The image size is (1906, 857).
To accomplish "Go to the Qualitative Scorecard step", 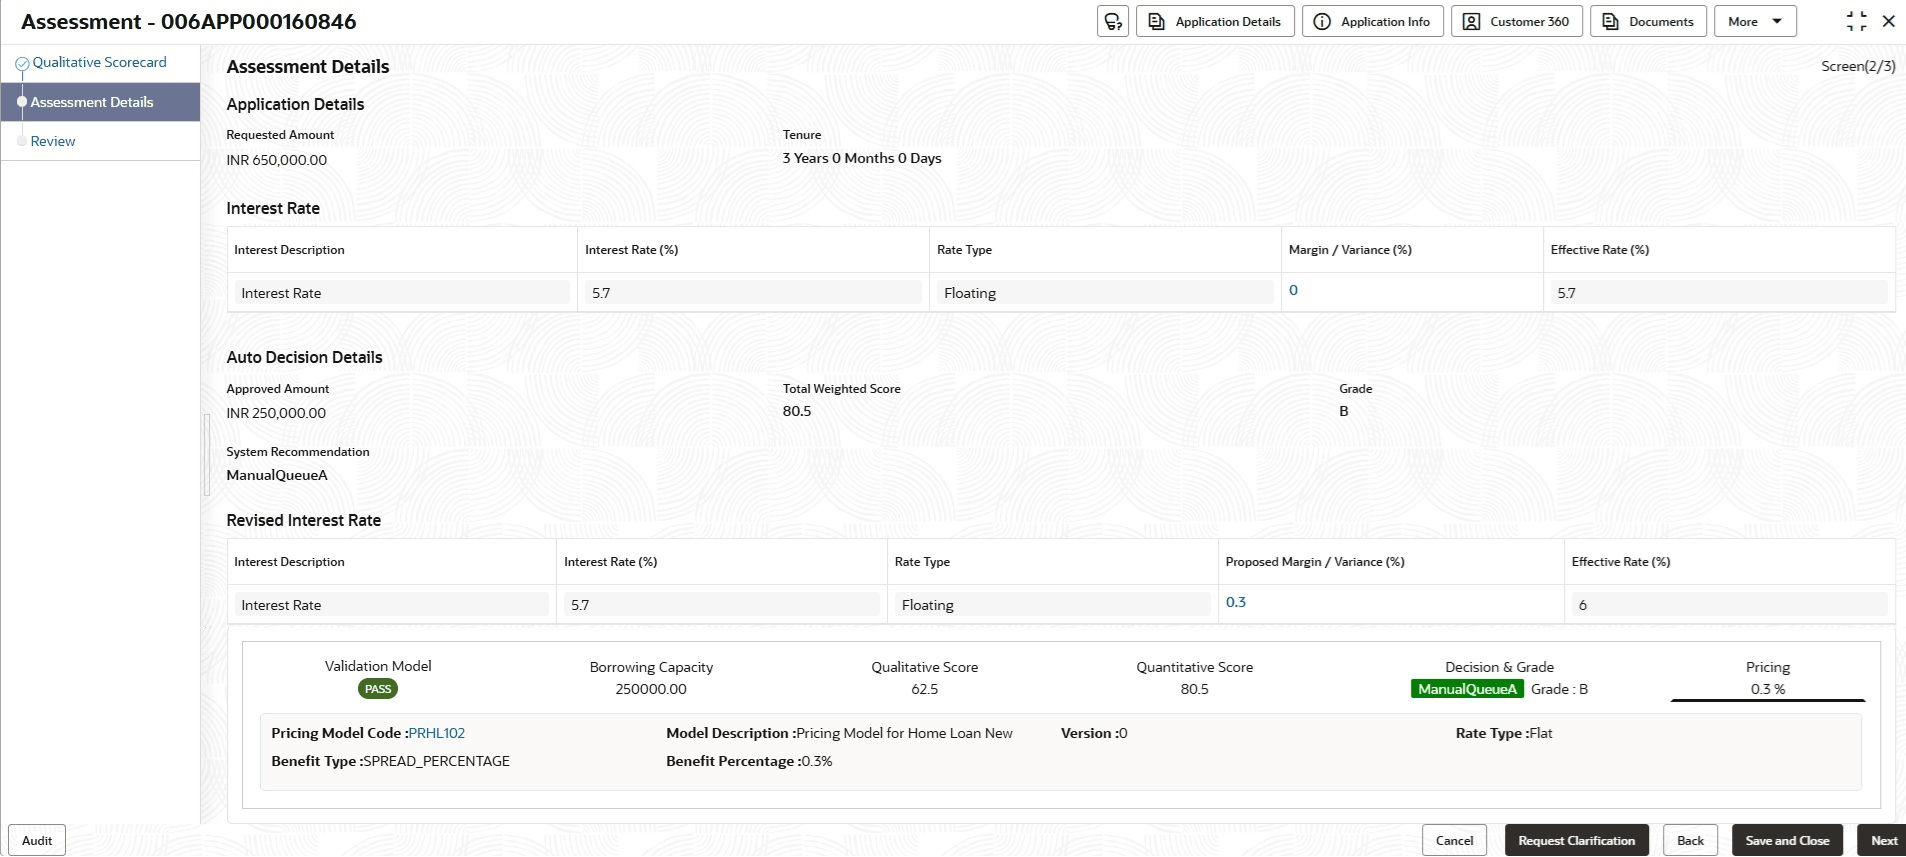I will [99, 62].
